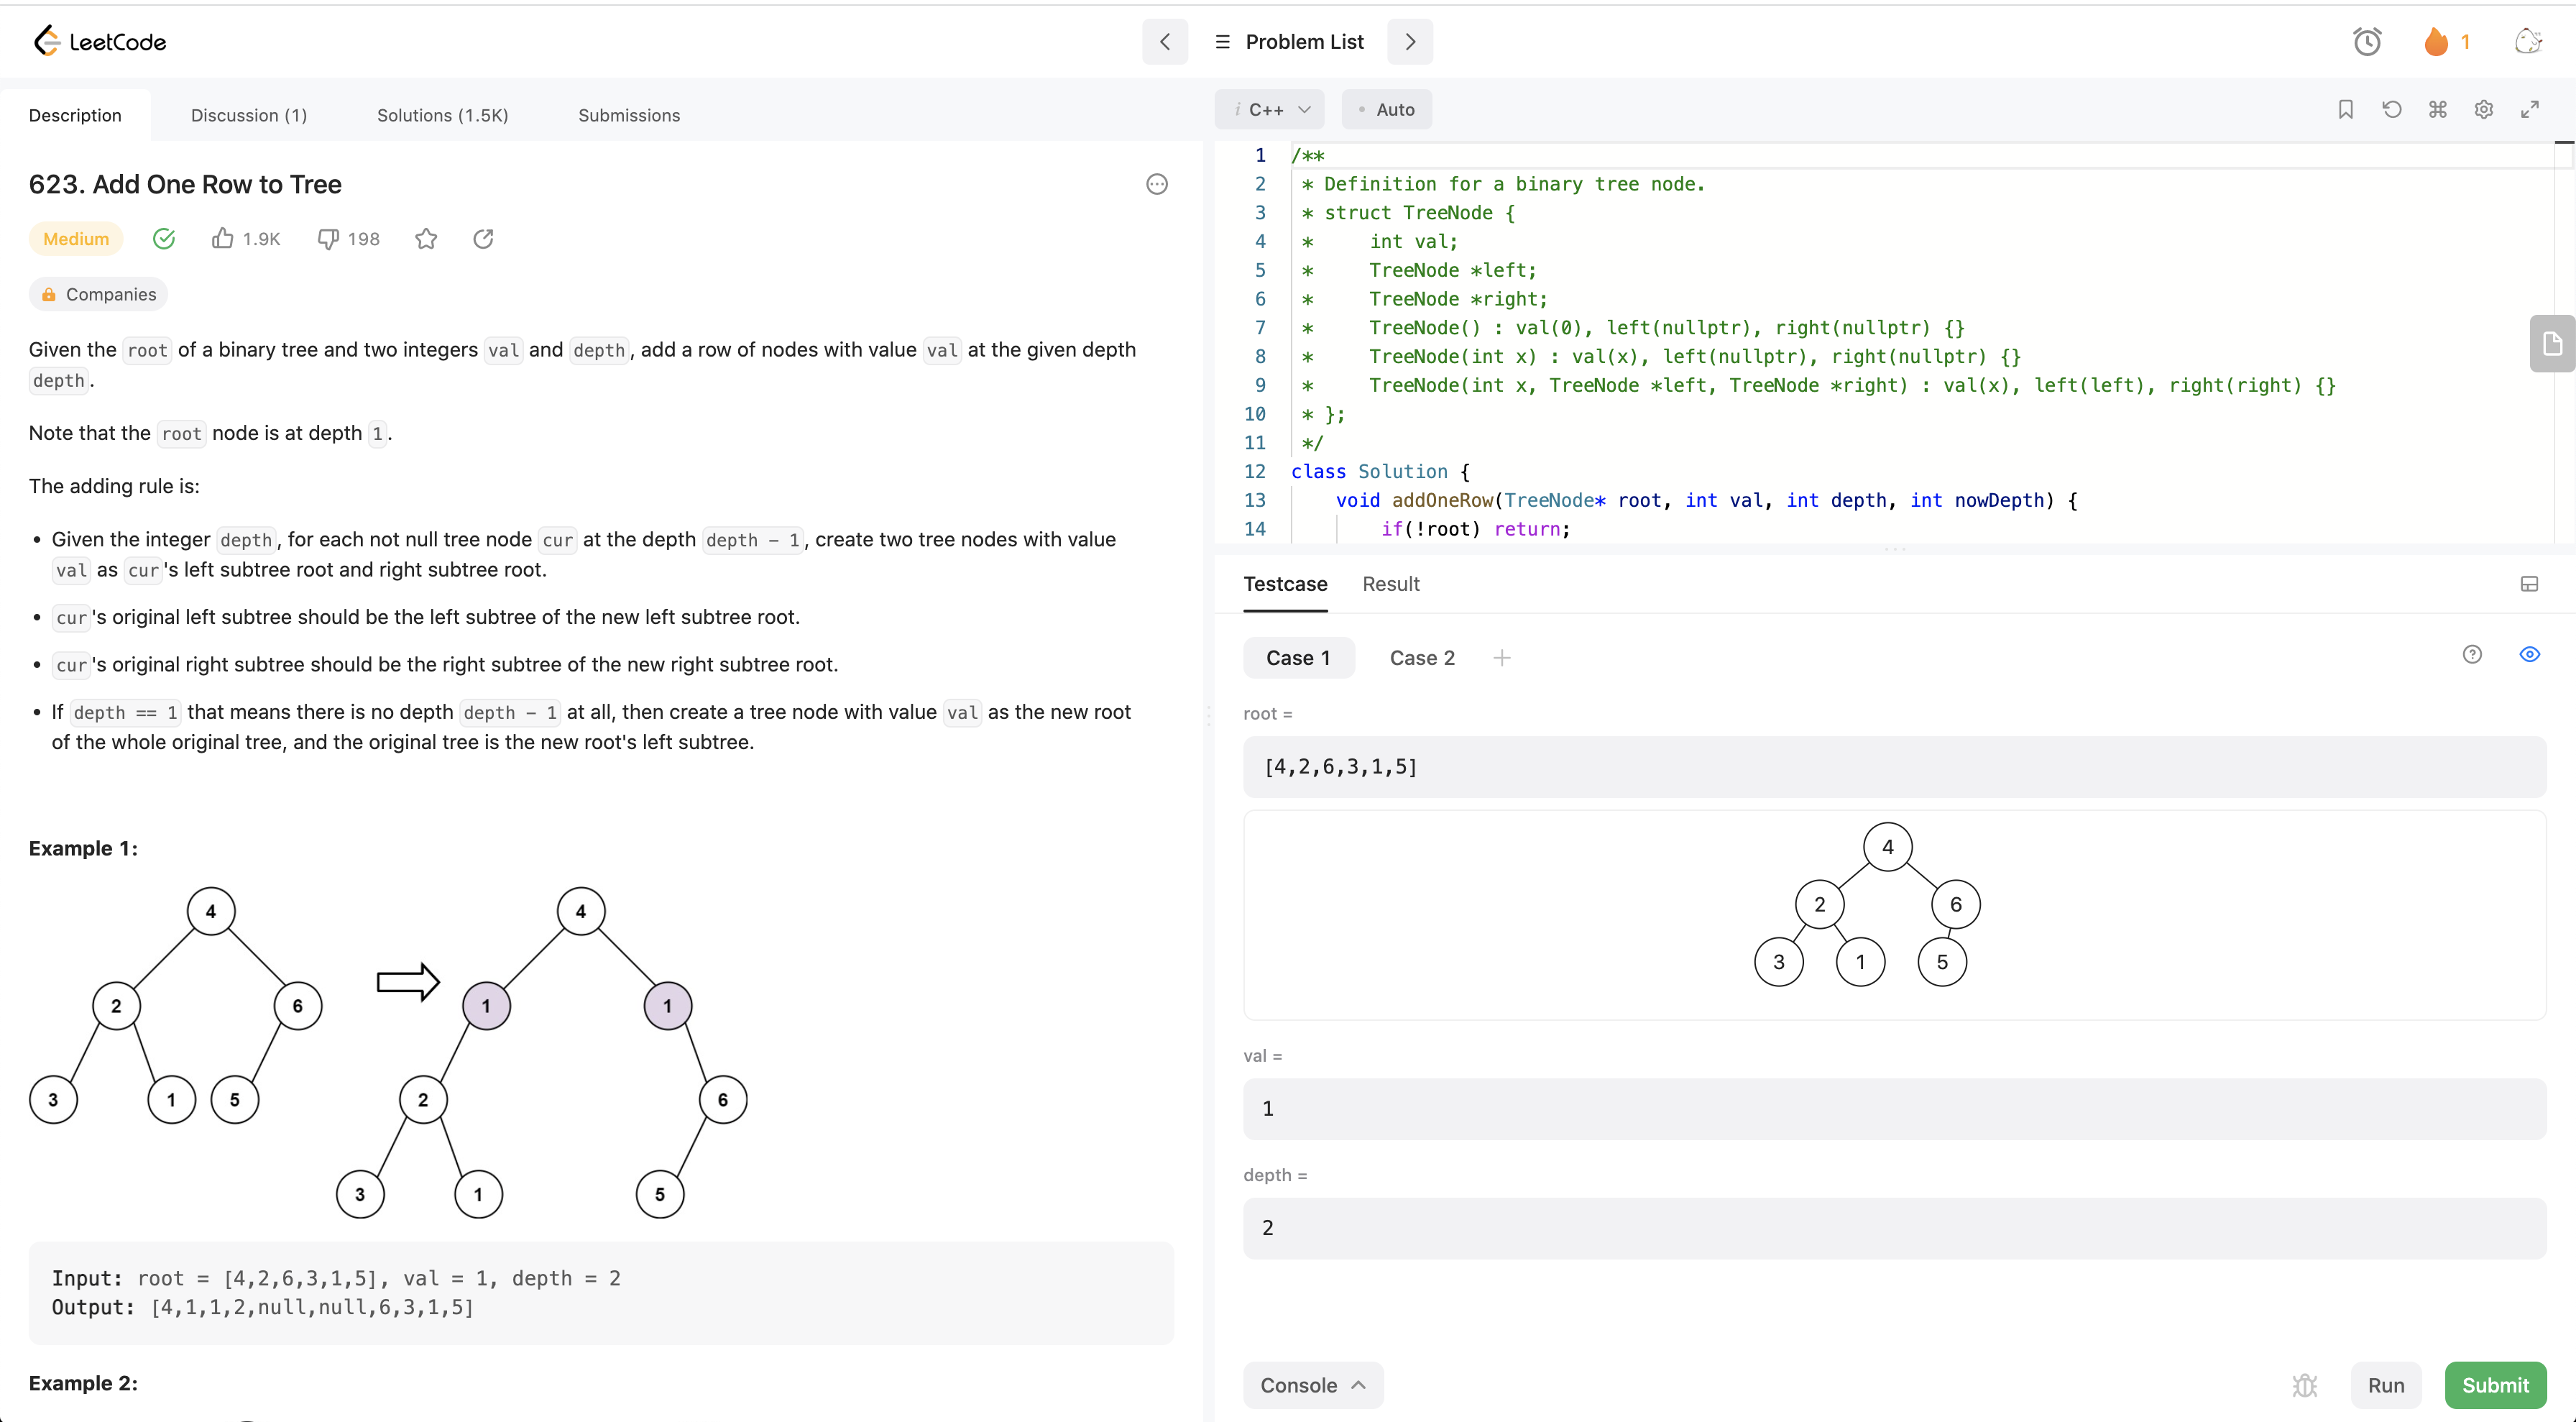Switch to the Solutions (1.5K) tab

[x=442, y=115]
